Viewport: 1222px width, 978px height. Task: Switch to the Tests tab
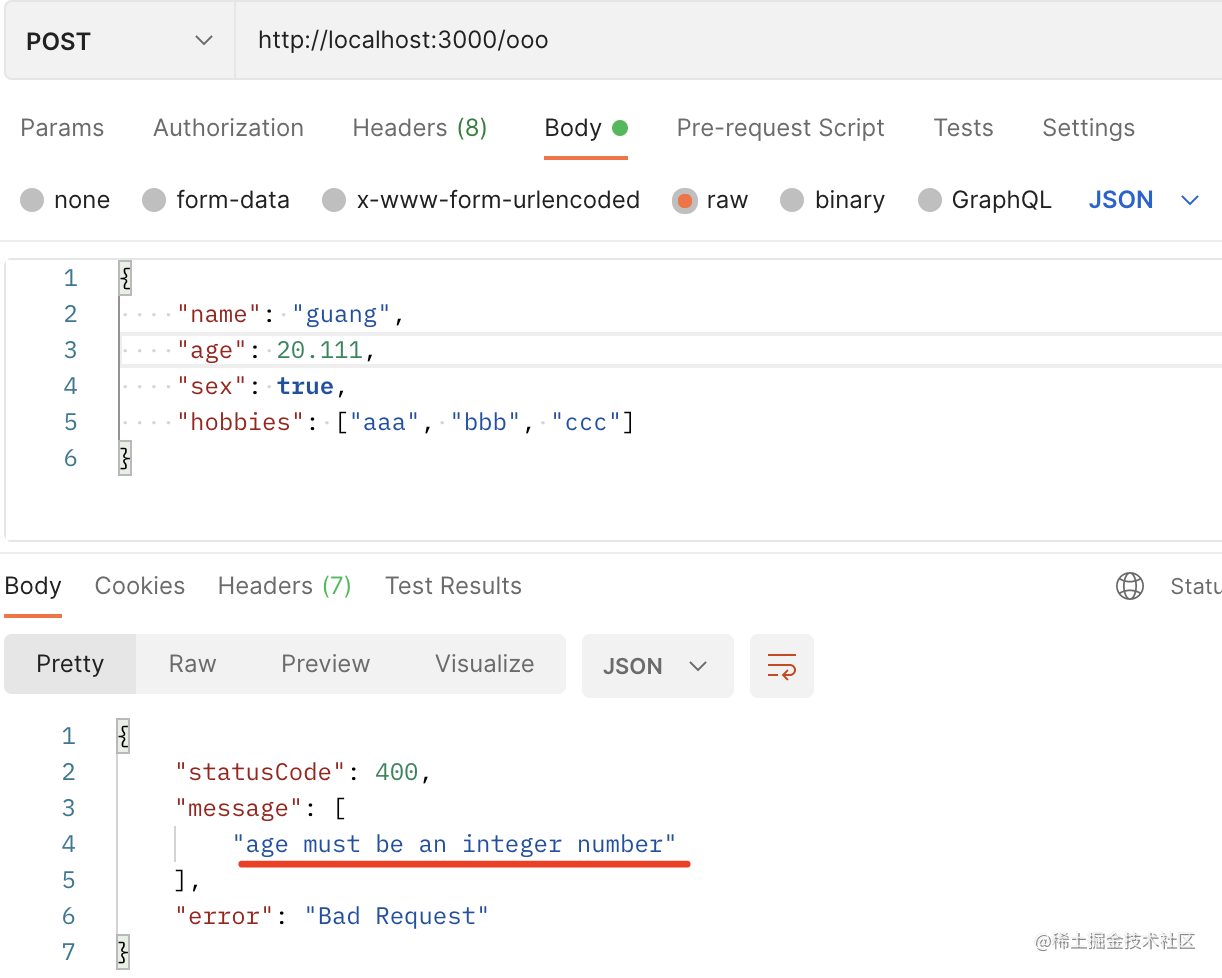pyautogui.click(x=963, y=128)
